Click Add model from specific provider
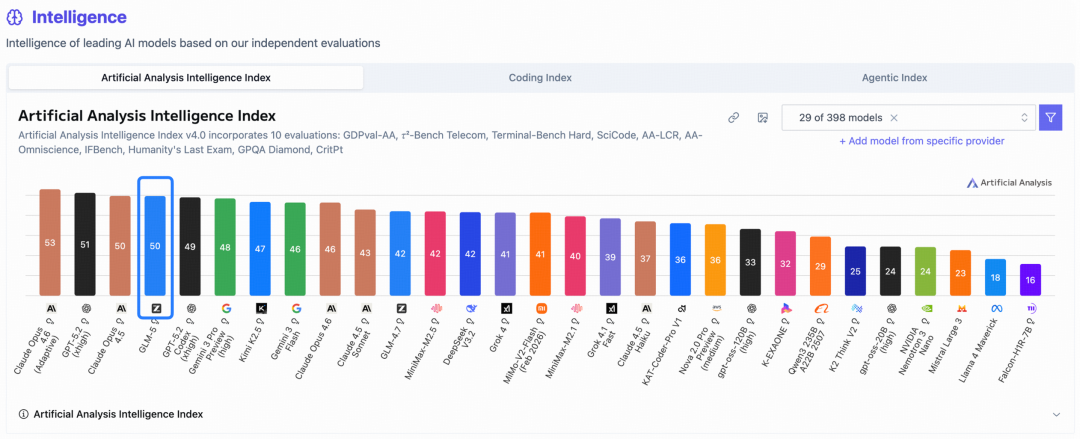Screen dimensions: 1080x439 pyautogui.click(x=921, y=141)
